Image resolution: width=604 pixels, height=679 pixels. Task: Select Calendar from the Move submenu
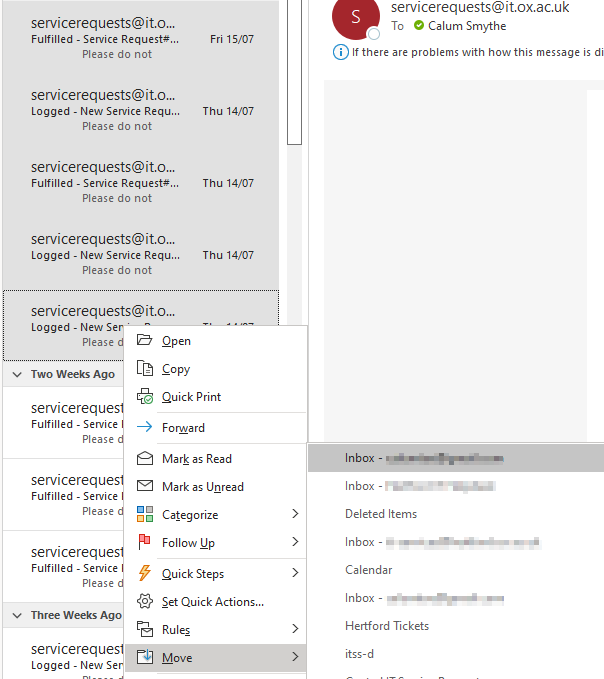(x=369, y=570)
